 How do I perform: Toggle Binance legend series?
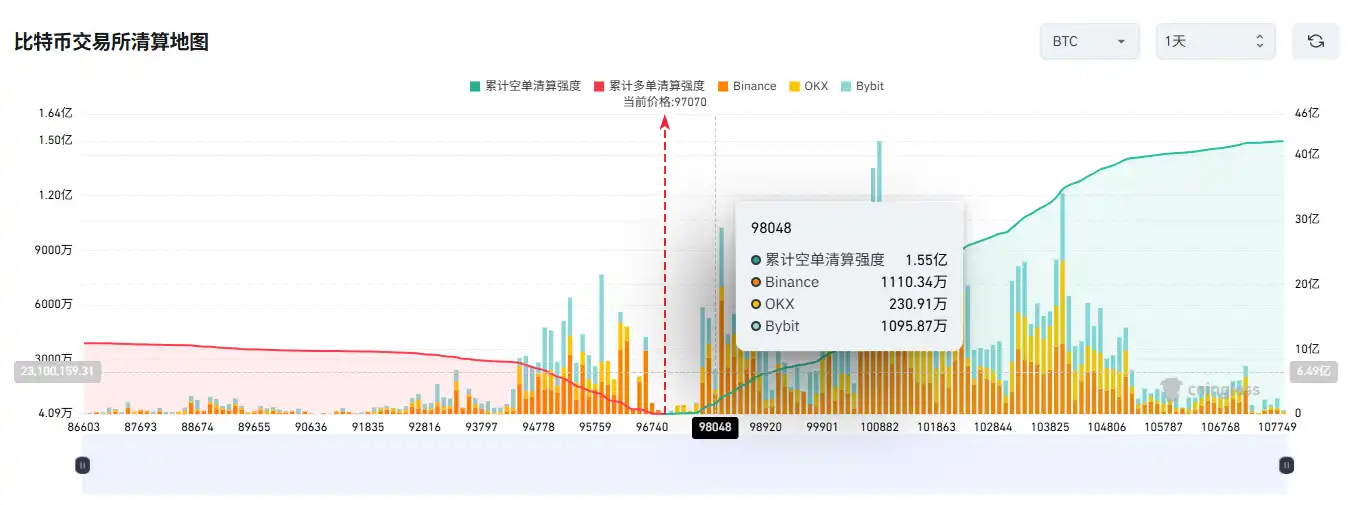point(746,86)
